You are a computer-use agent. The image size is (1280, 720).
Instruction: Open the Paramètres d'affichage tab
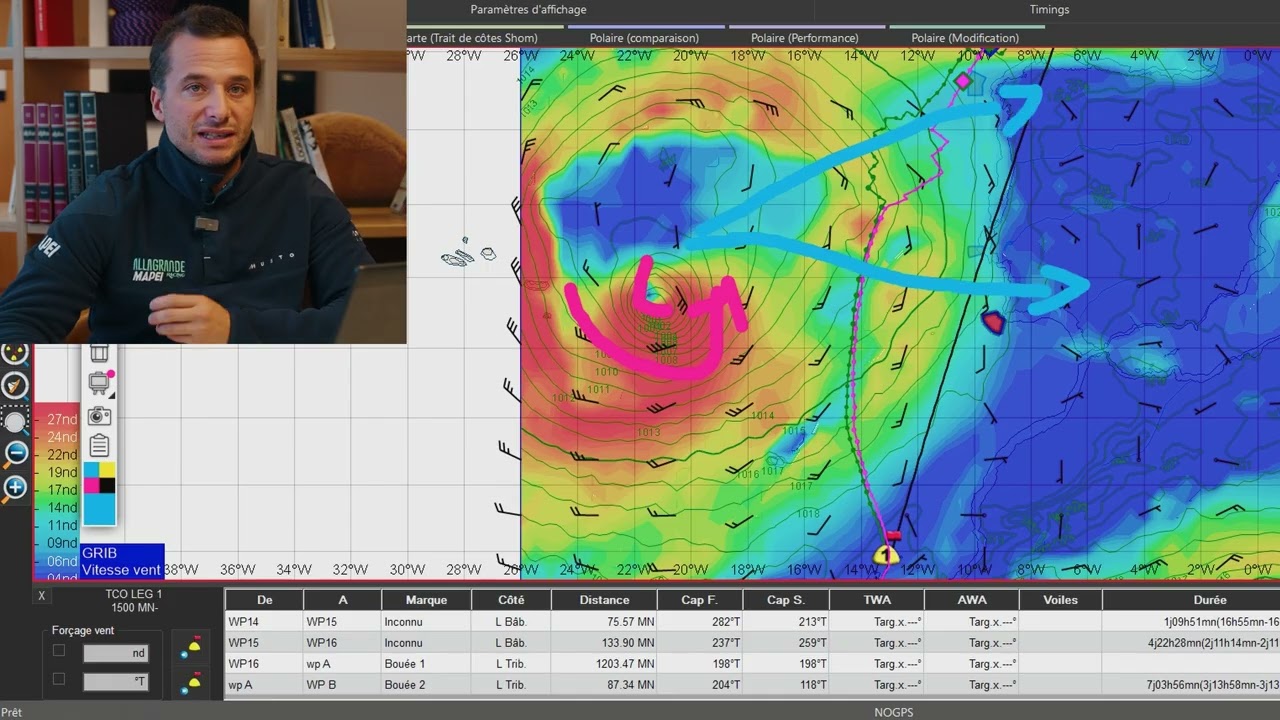(528, 10)
